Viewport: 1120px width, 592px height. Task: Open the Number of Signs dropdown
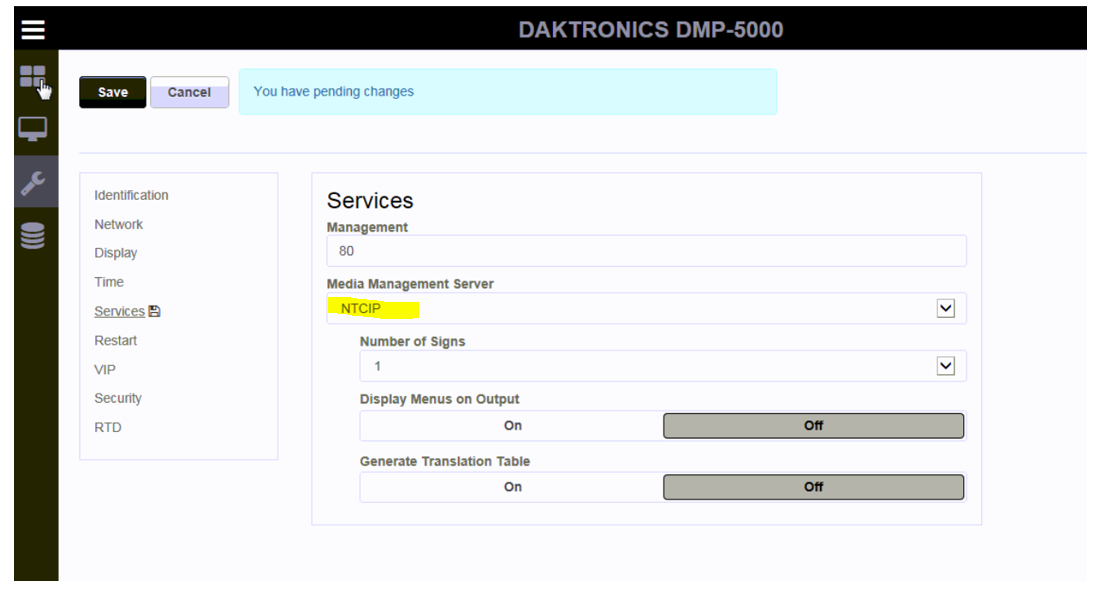(945, 367)
